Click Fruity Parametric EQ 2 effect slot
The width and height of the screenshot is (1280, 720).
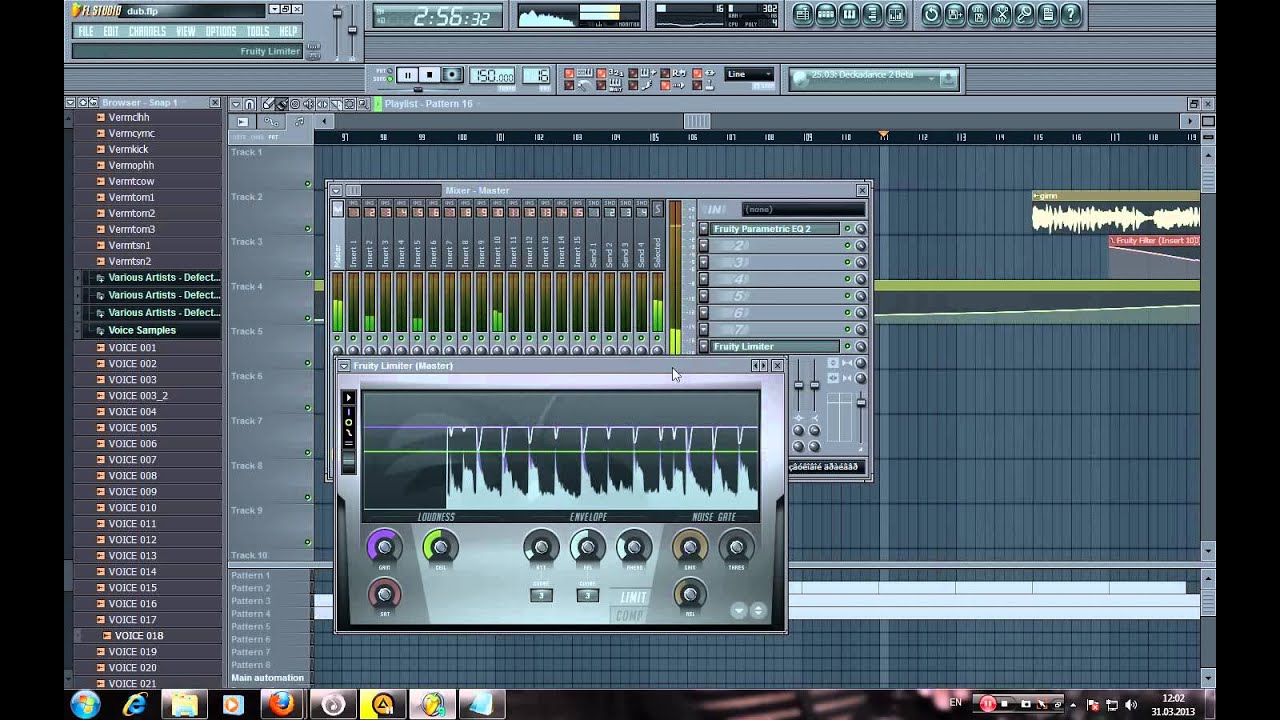click(x=775, y=229)
